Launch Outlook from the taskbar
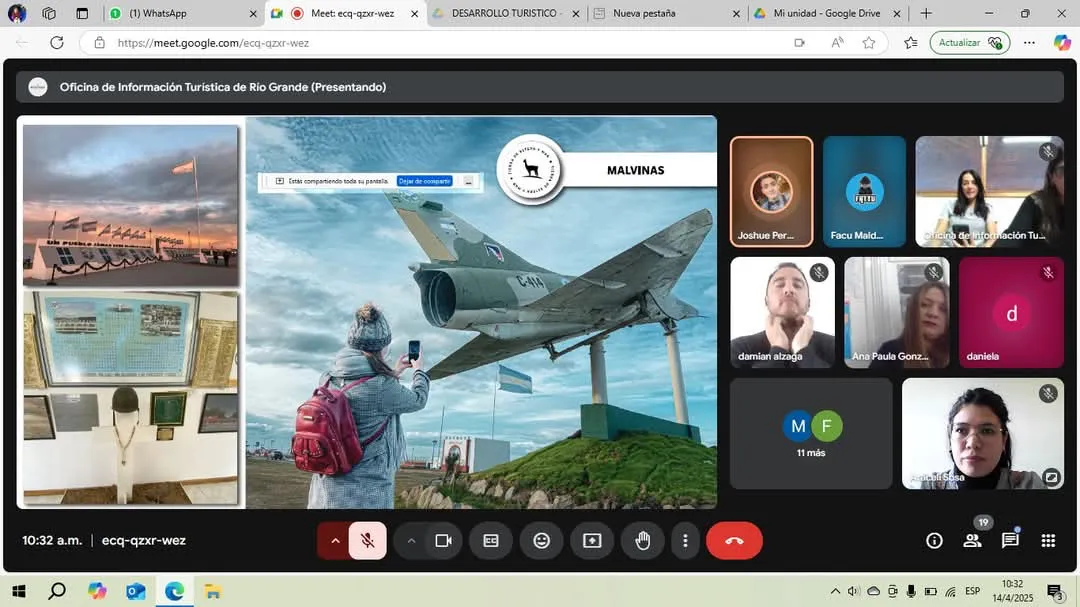 pyautogui.click(x=136, y=591)
